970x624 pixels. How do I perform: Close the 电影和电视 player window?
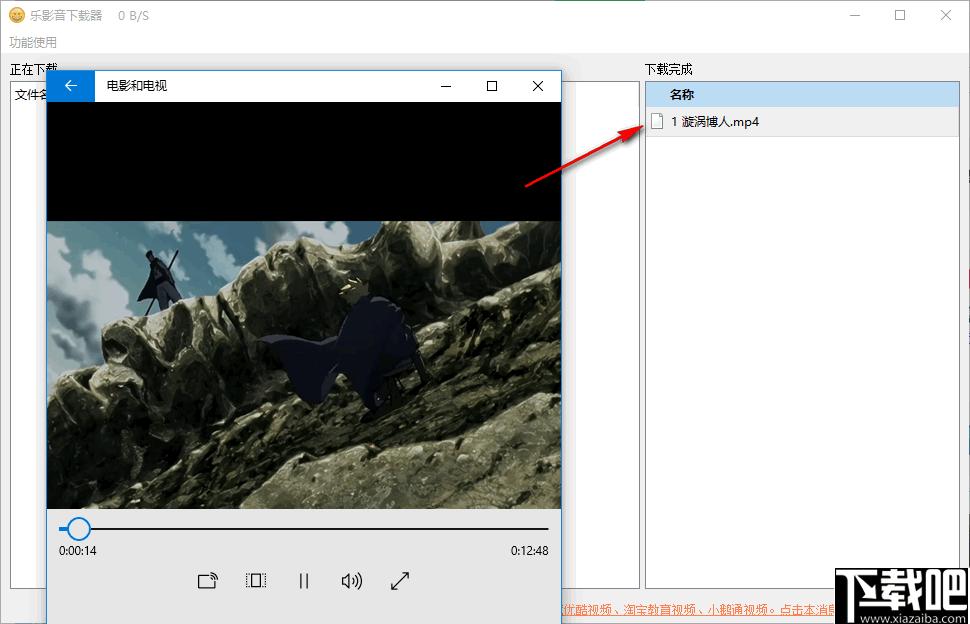click(x=538, y=86)
